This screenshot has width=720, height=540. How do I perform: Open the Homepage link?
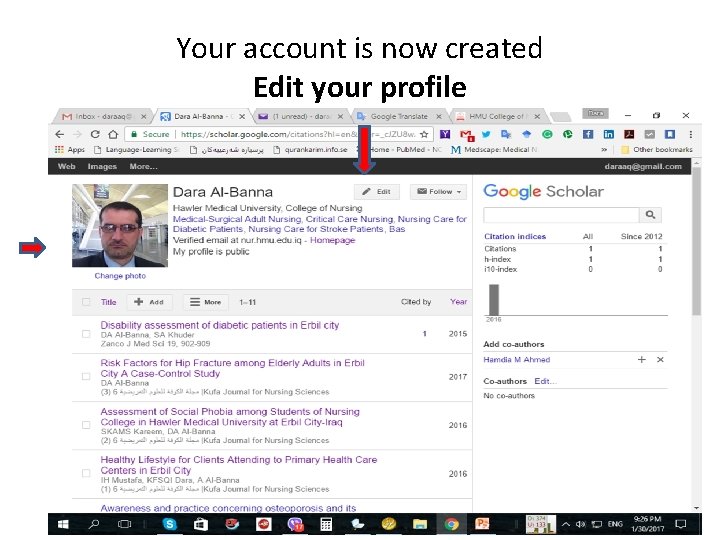(332, 240)
